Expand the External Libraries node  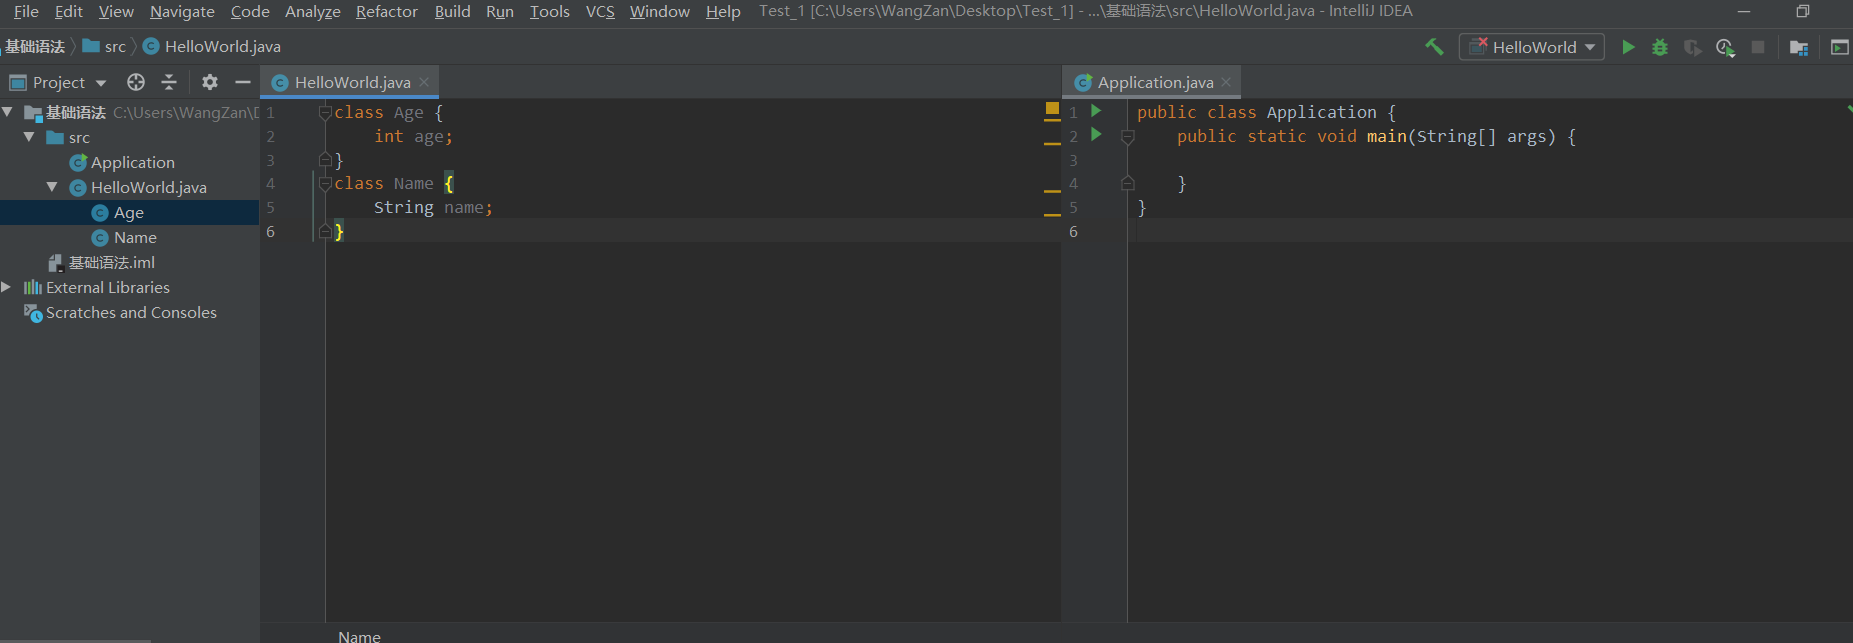tap(7, 287)
